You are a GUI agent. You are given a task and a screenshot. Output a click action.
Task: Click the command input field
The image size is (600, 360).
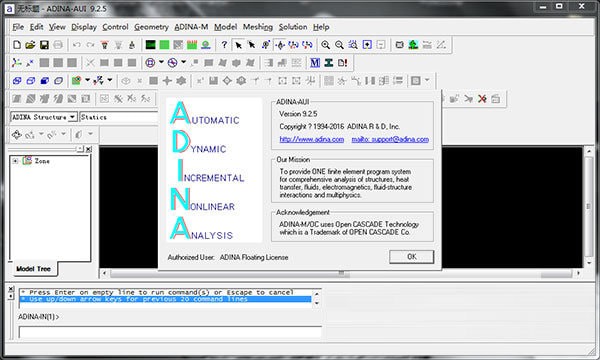[170, 332]
